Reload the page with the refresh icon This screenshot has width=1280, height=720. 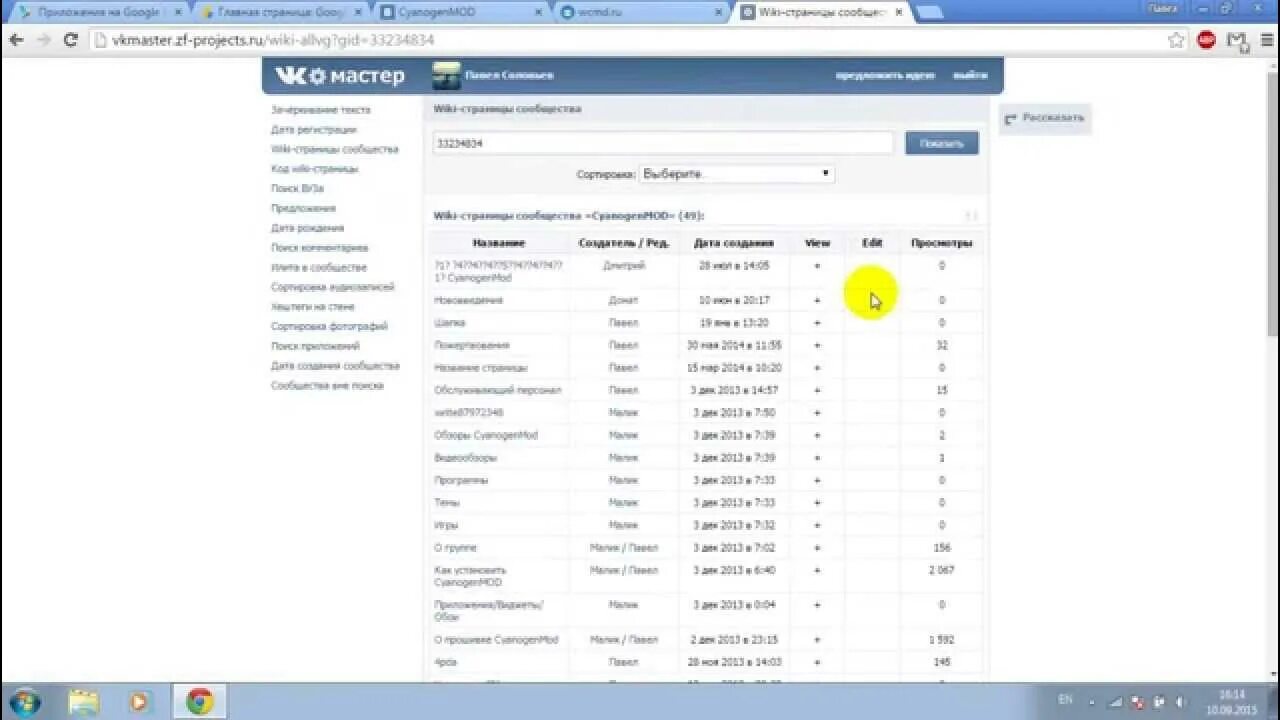(x=70, y=40)
